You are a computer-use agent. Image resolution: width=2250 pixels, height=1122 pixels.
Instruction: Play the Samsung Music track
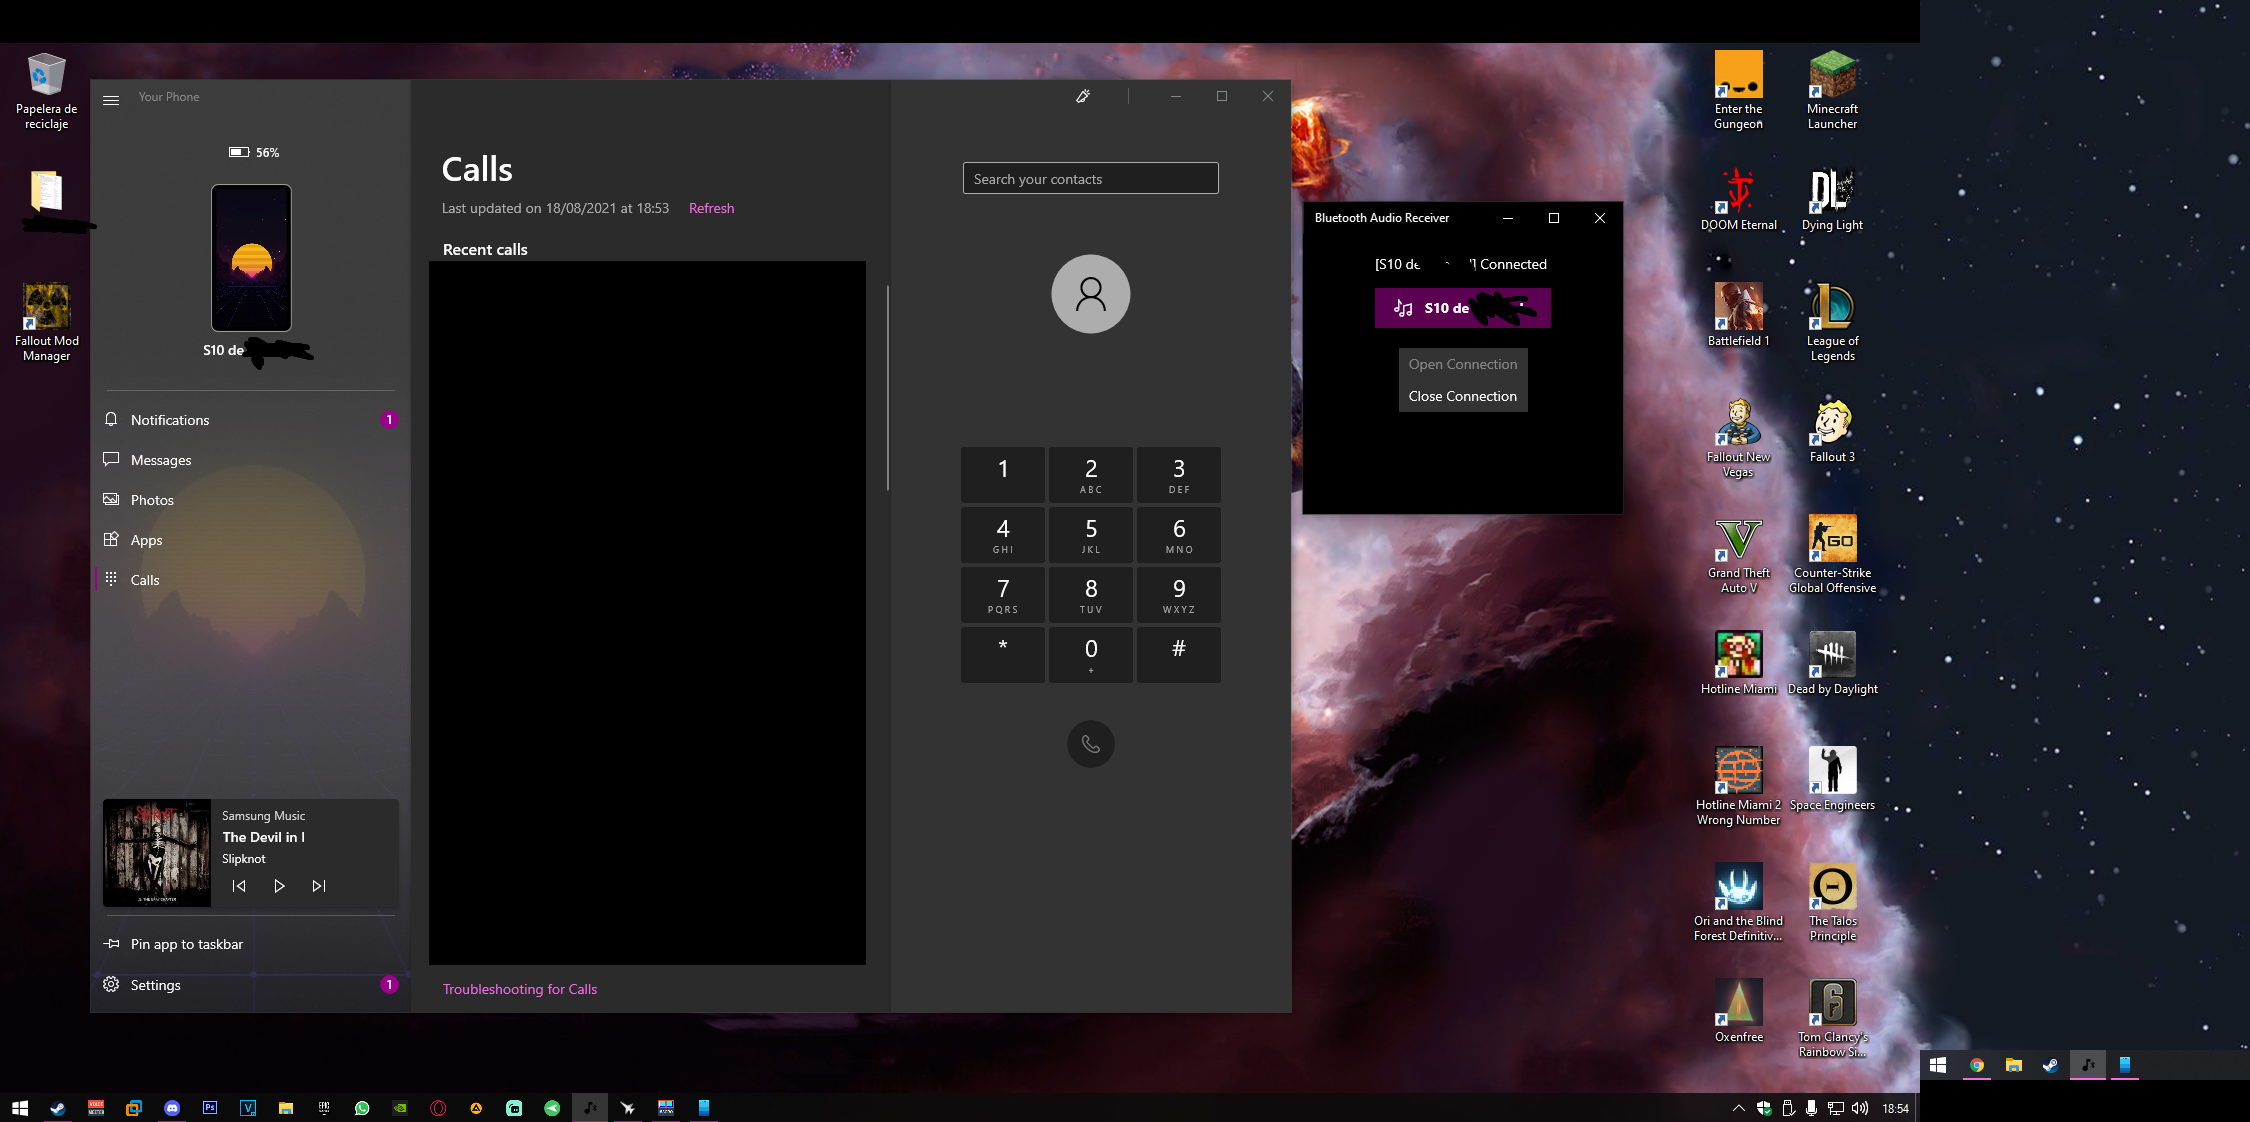[279, 886]
